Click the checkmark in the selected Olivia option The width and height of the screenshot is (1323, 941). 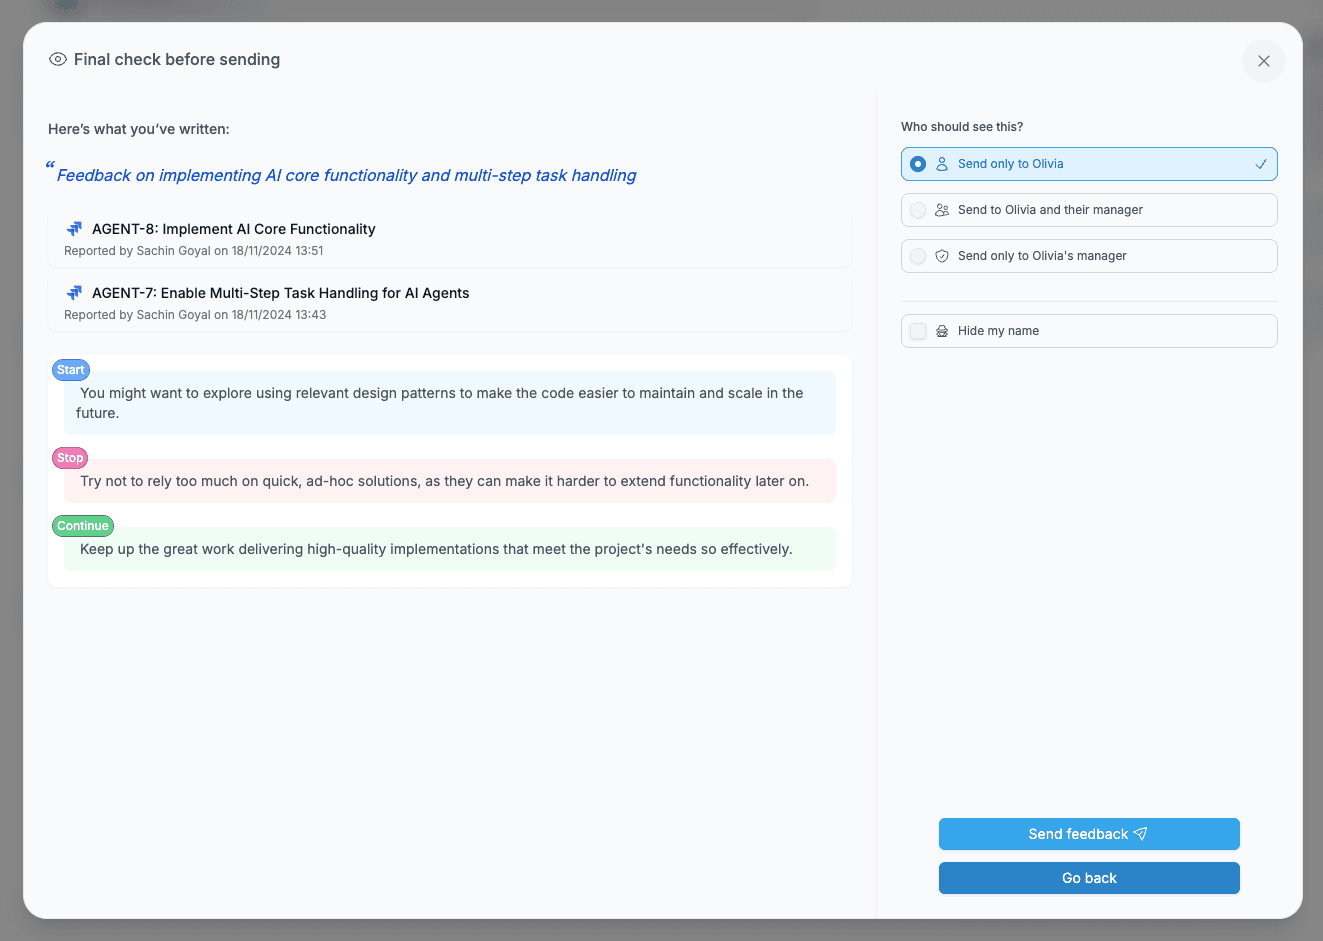click(1261, 164)
